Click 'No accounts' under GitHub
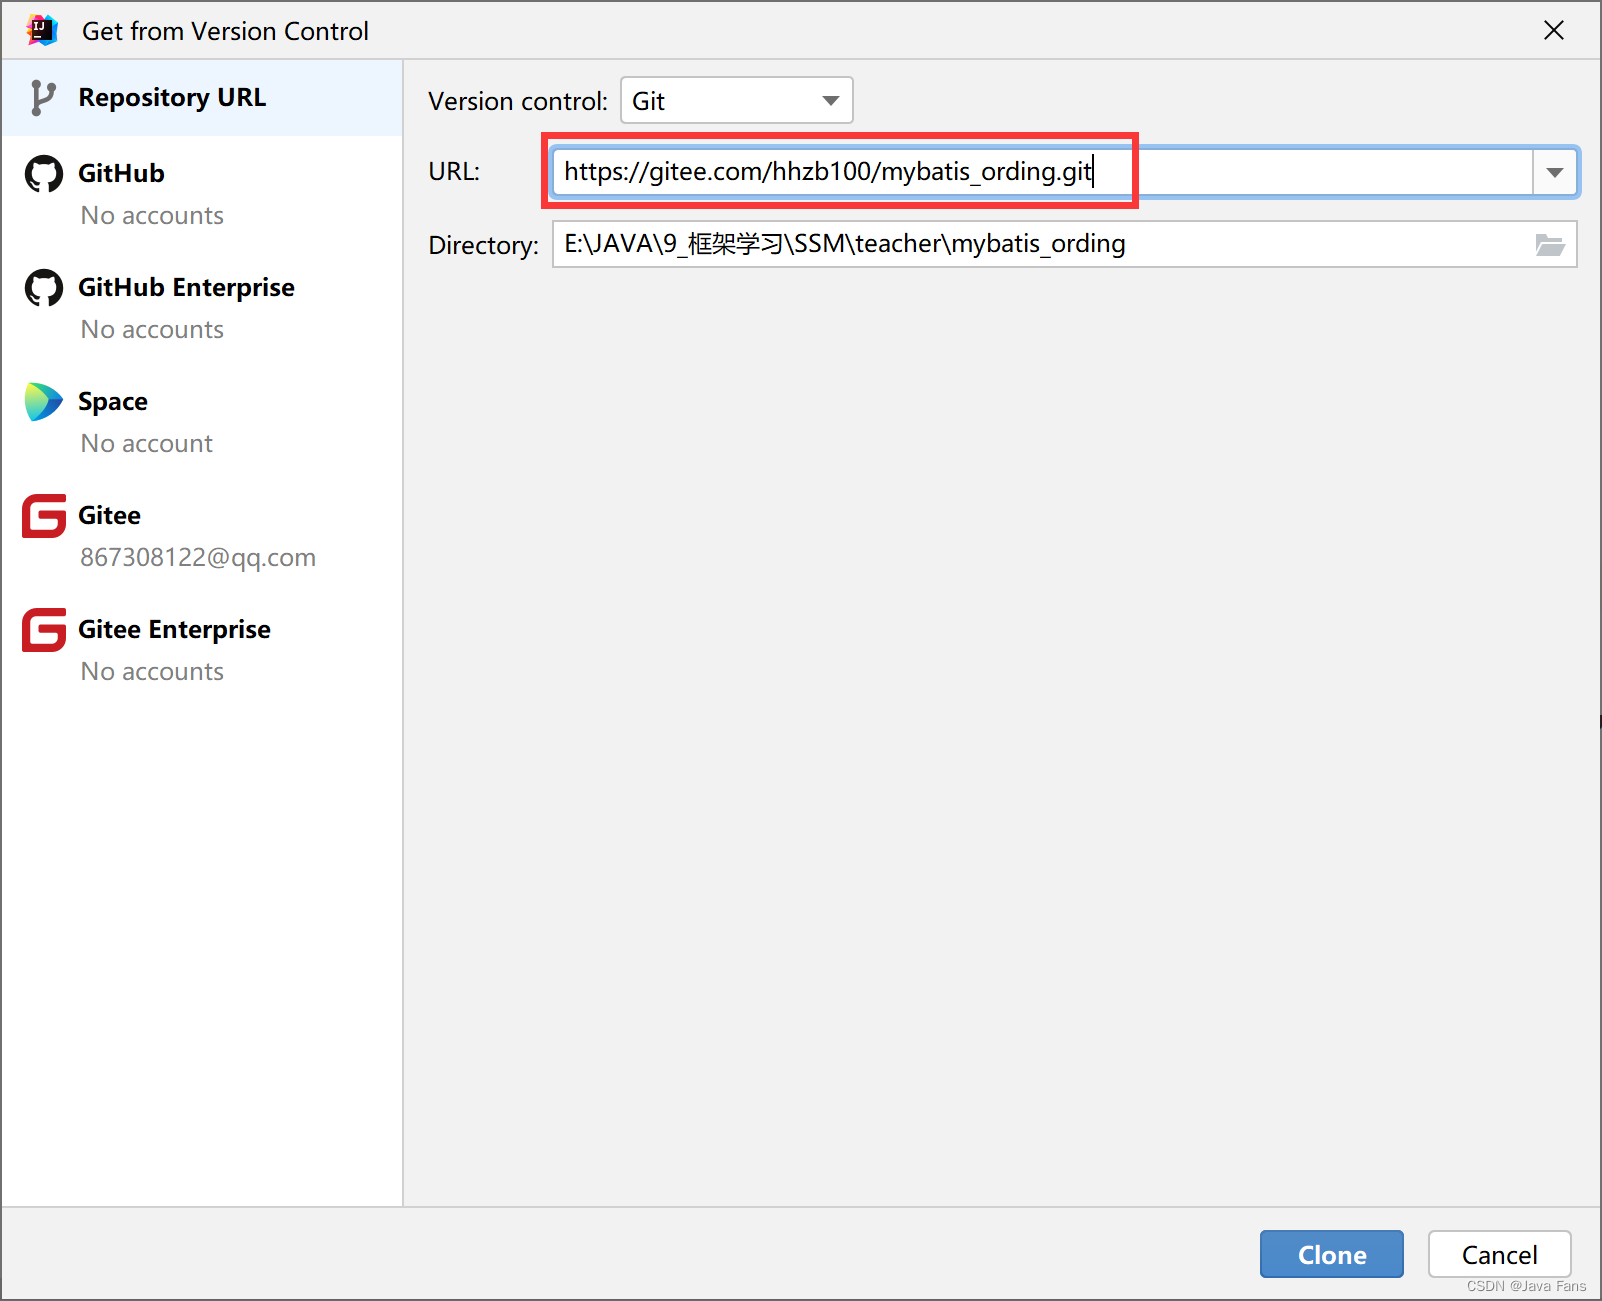 [x=152, y=215]
